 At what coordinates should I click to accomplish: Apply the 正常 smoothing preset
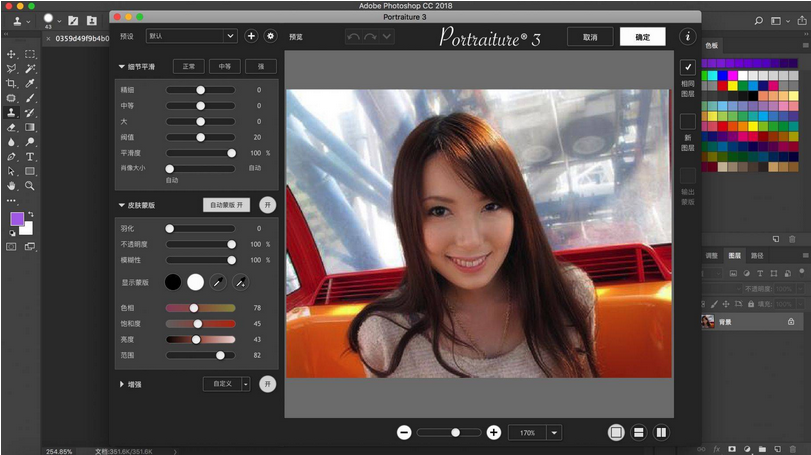point(189,66)
